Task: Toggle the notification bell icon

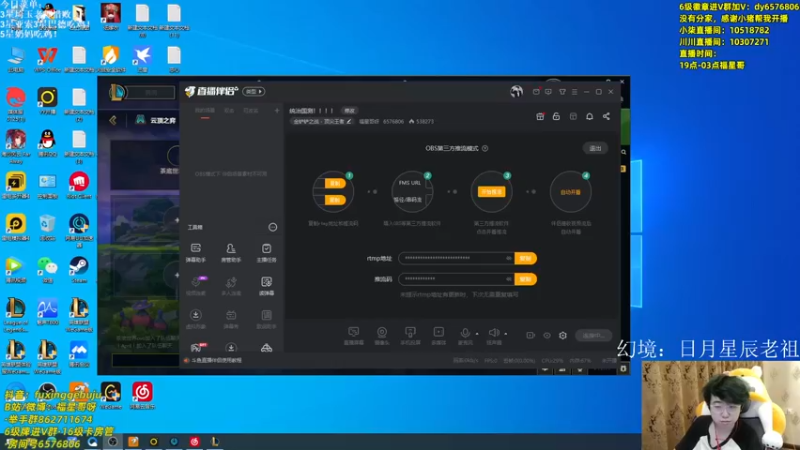Action: (x=589, y=116)
